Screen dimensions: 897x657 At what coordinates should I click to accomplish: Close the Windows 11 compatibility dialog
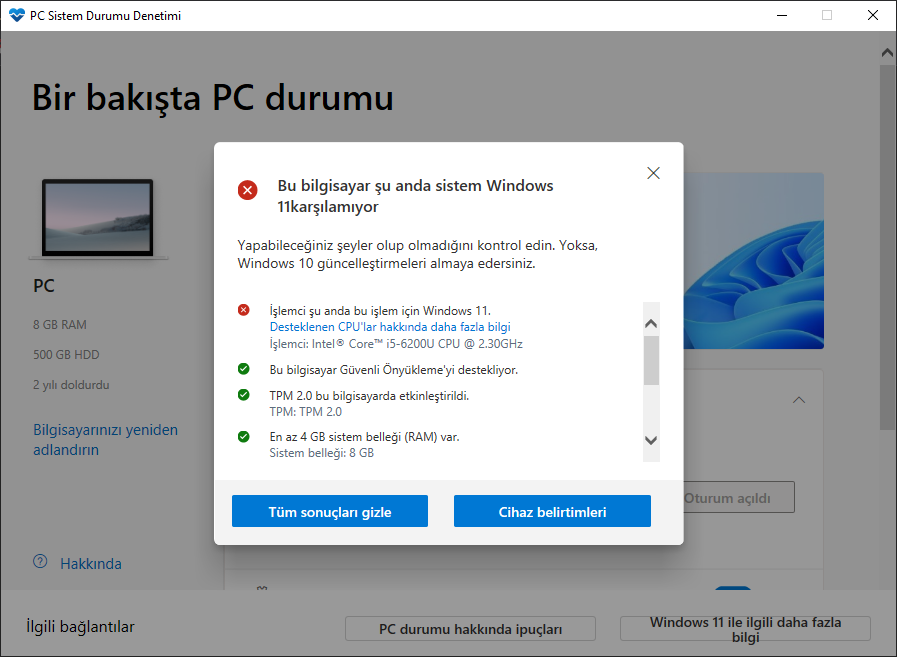click(653, 173)
